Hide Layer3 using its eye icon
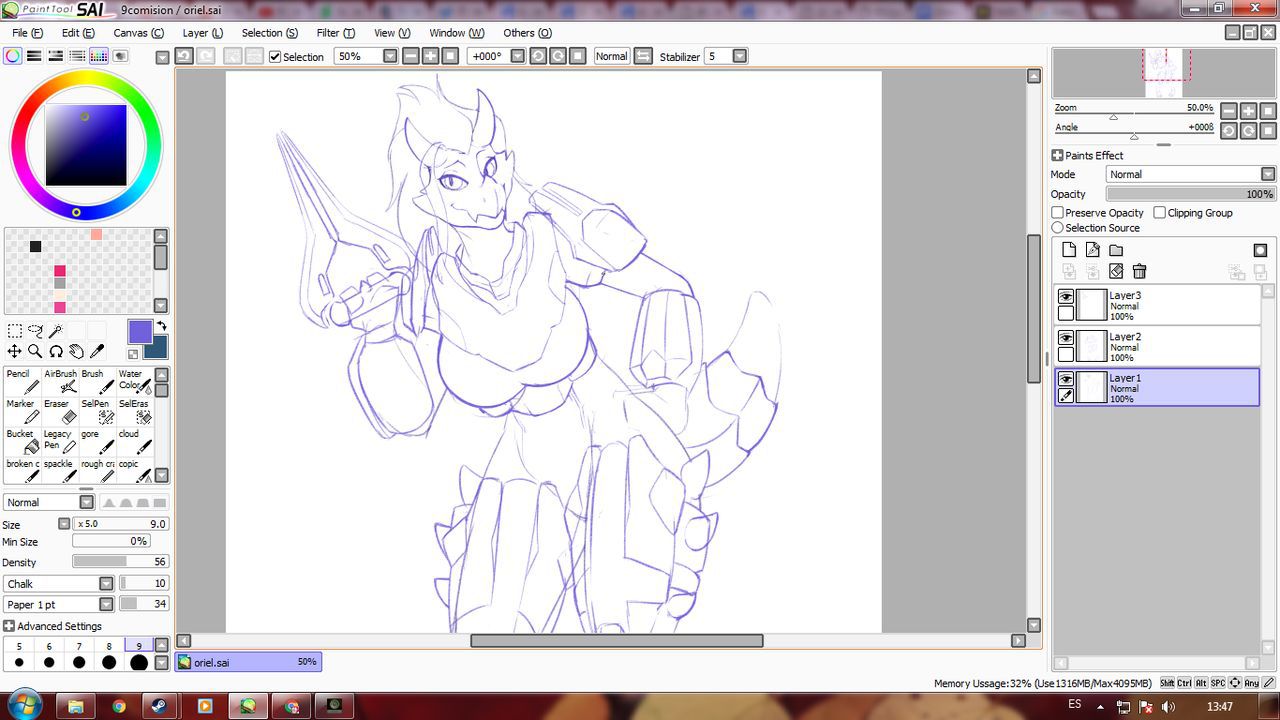 pyautogui.click(x=1066, y=297)
